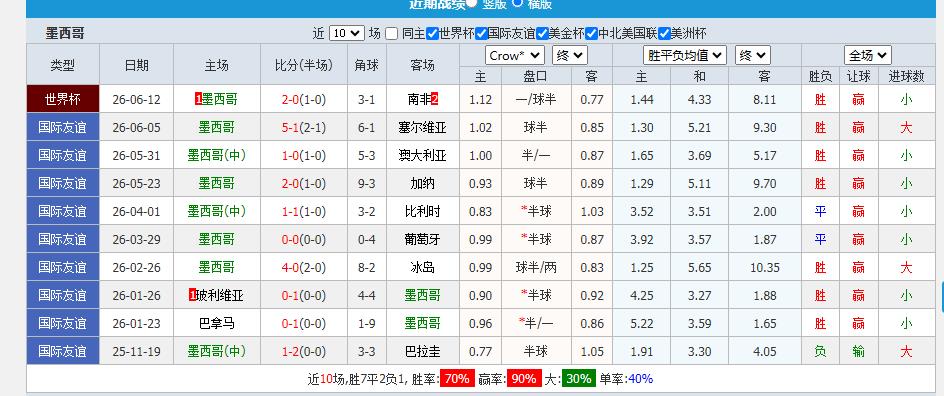The height and width of the screenshot is (396, 944).
Task: Click the 墨西哥 team title above the table
Action: (65, 34)
